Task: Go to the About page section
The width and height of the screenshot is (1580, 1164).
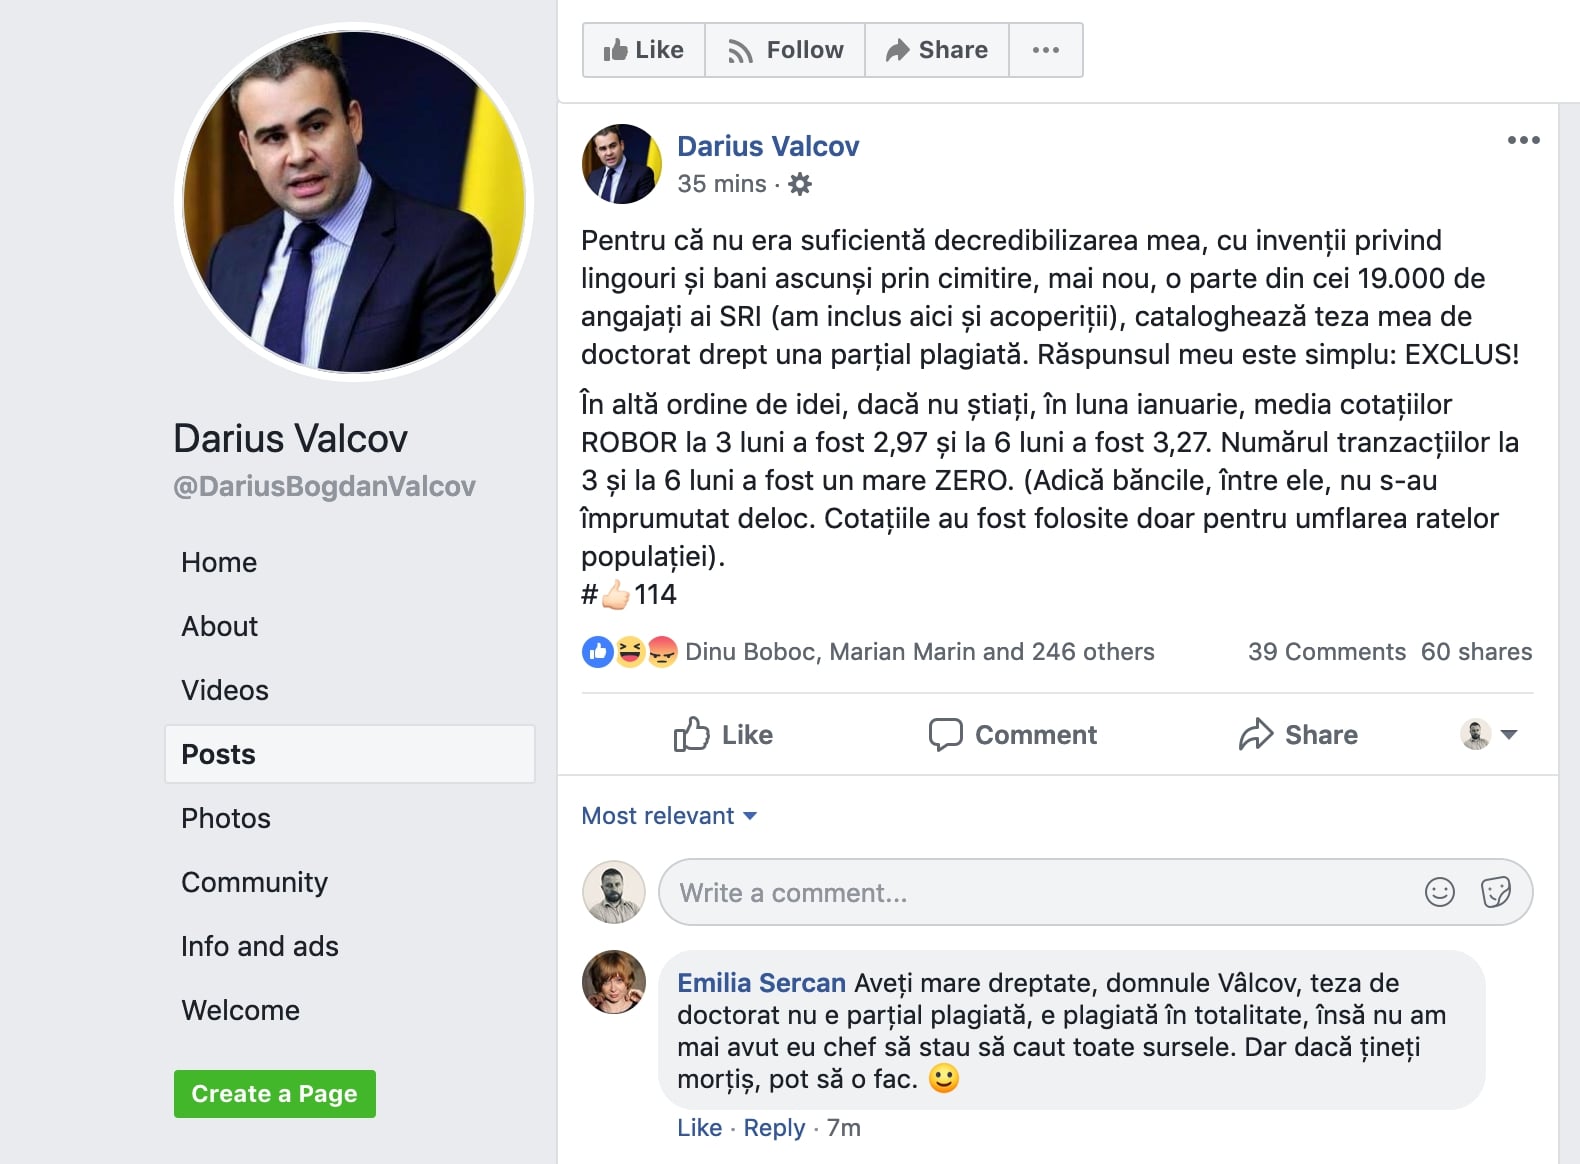Action: pyautogui.click(x=220, y=626)
